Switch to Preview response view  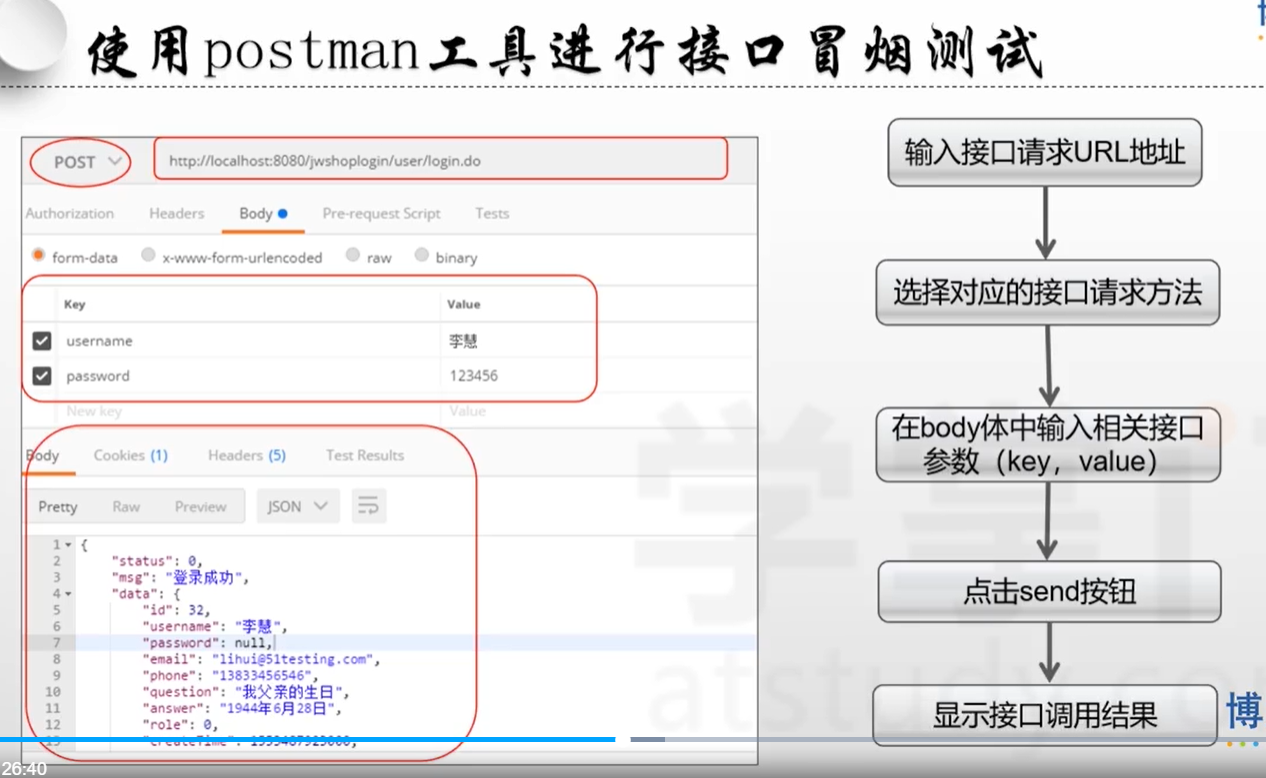pos(201,506)
